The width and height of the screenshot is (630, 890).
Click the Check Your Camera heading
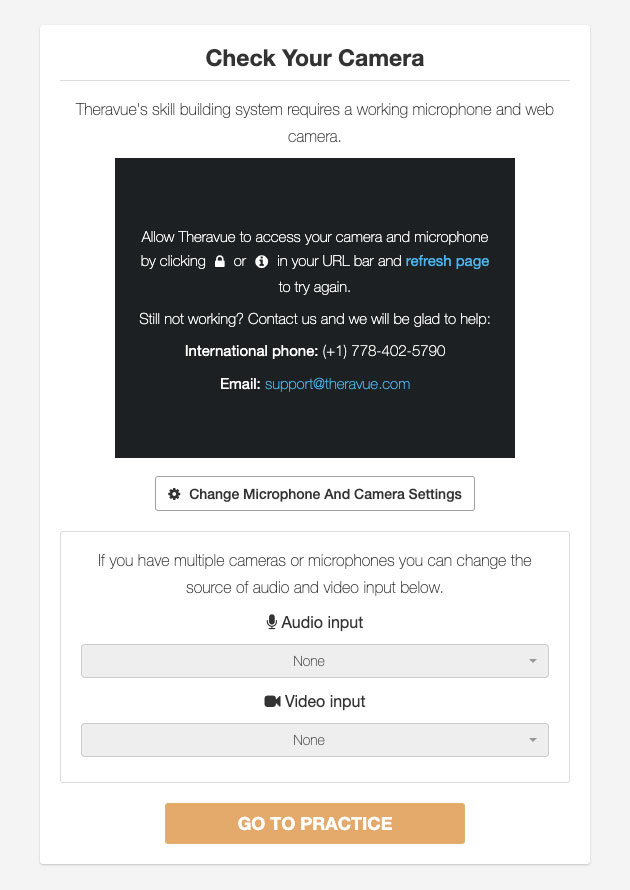315,58
